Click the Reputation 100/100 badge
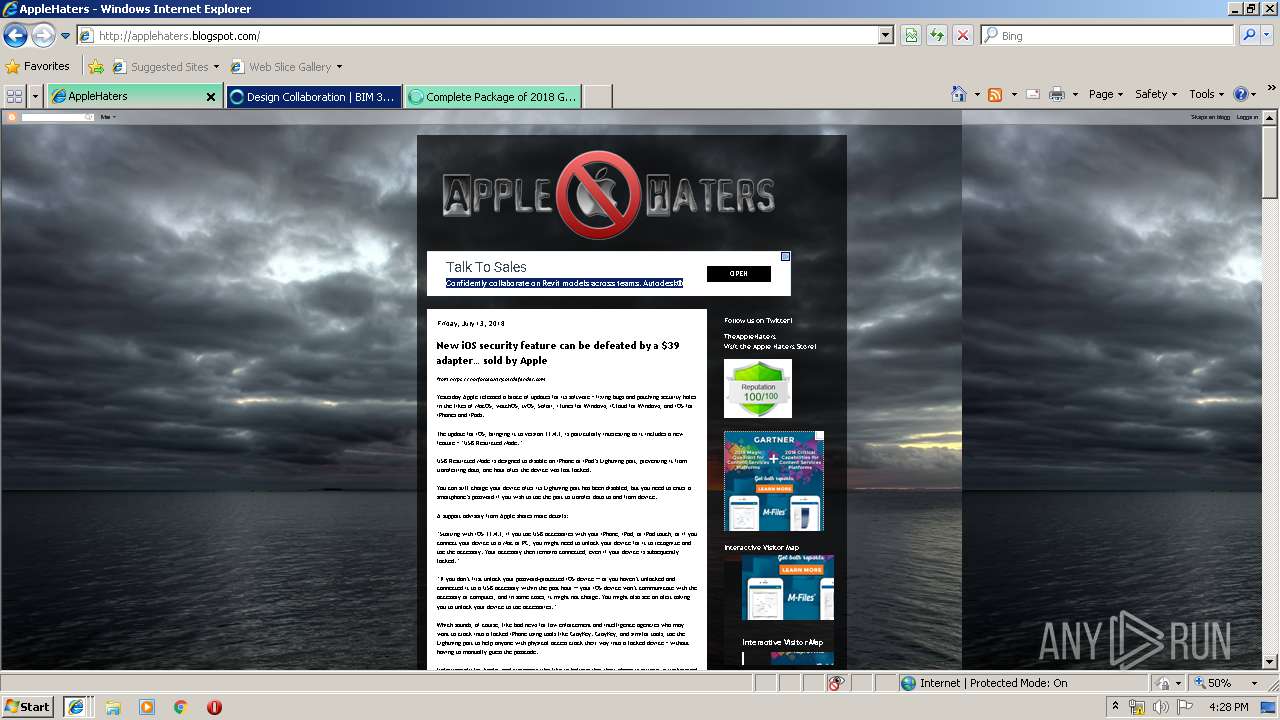 point(758,388)
